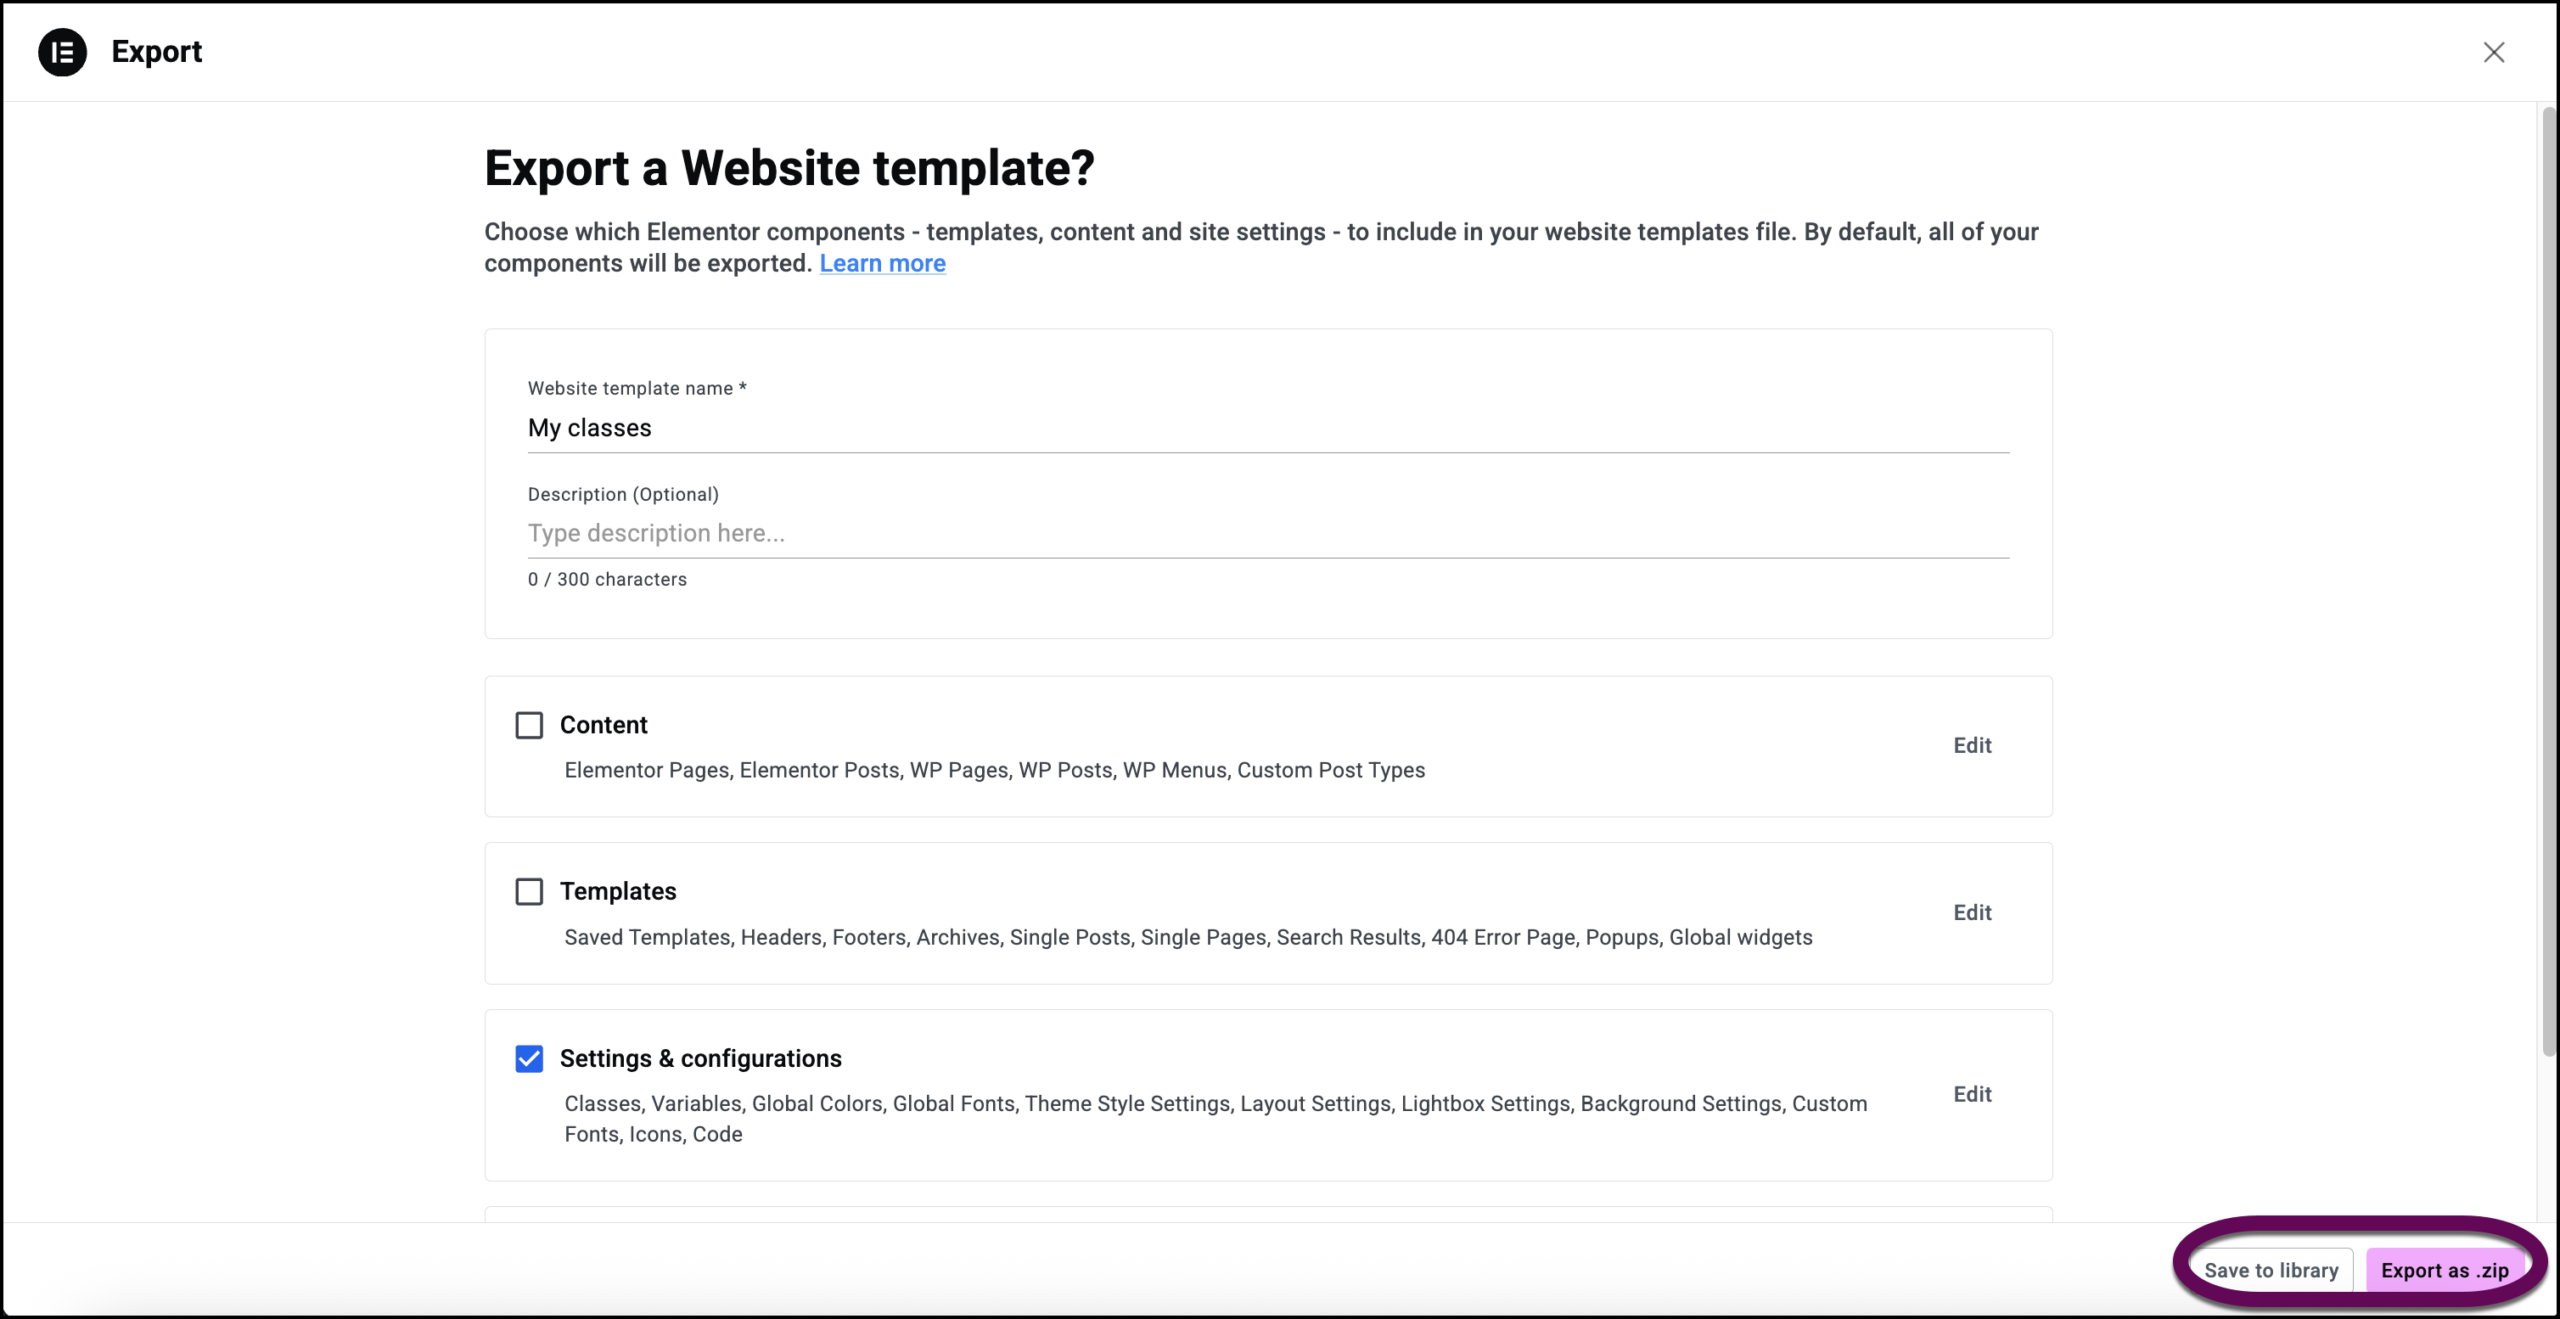Enable the Content checkbox

(529, 725)
